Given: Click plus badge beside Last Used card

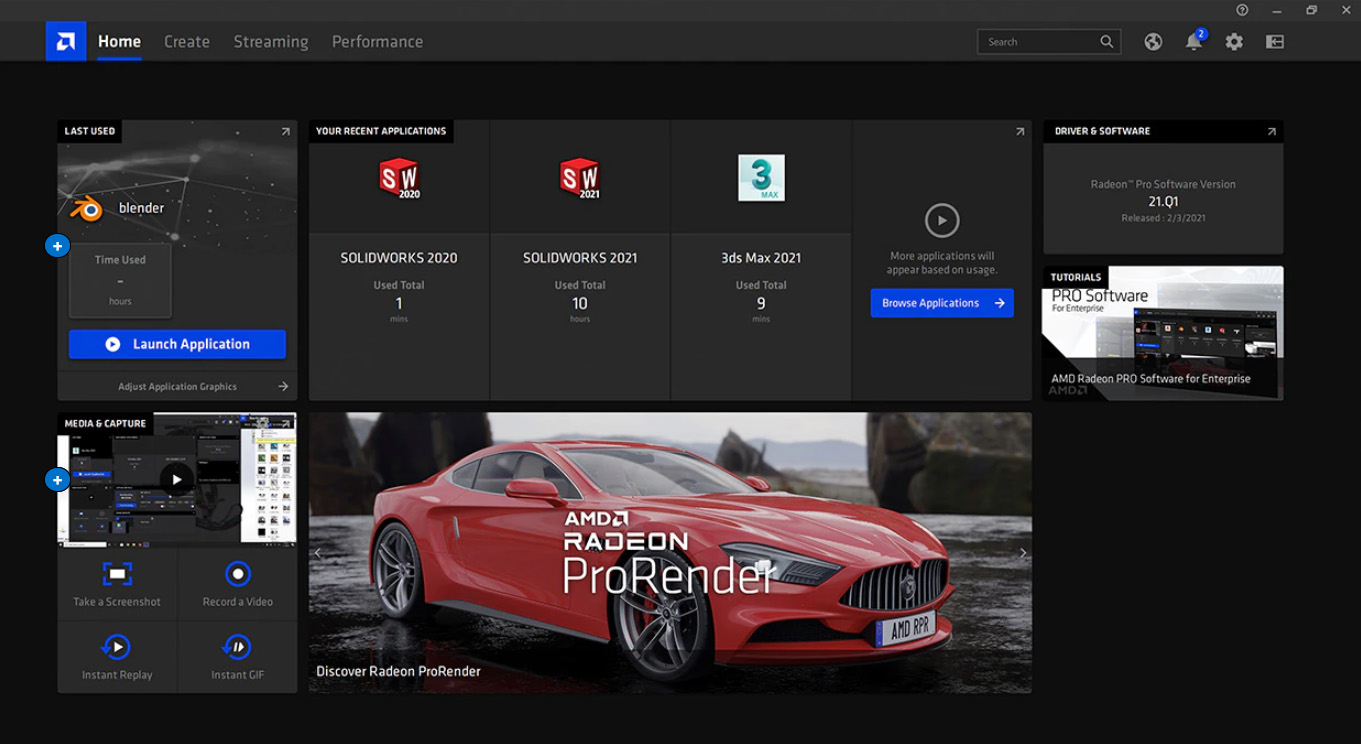Looking at the screenshot, I should tap(57, 245).
